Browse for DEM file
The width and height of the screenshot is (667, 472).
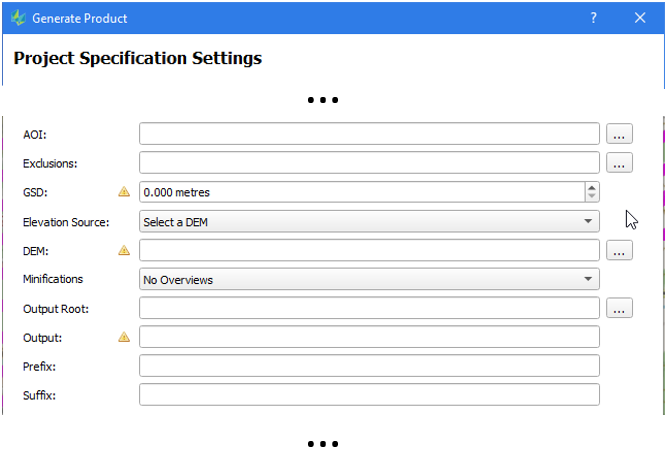click(x=619, y=251)
